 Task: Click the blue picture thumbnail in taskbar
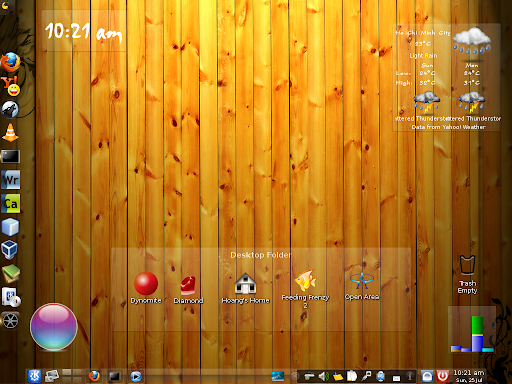tap(278, 376)
